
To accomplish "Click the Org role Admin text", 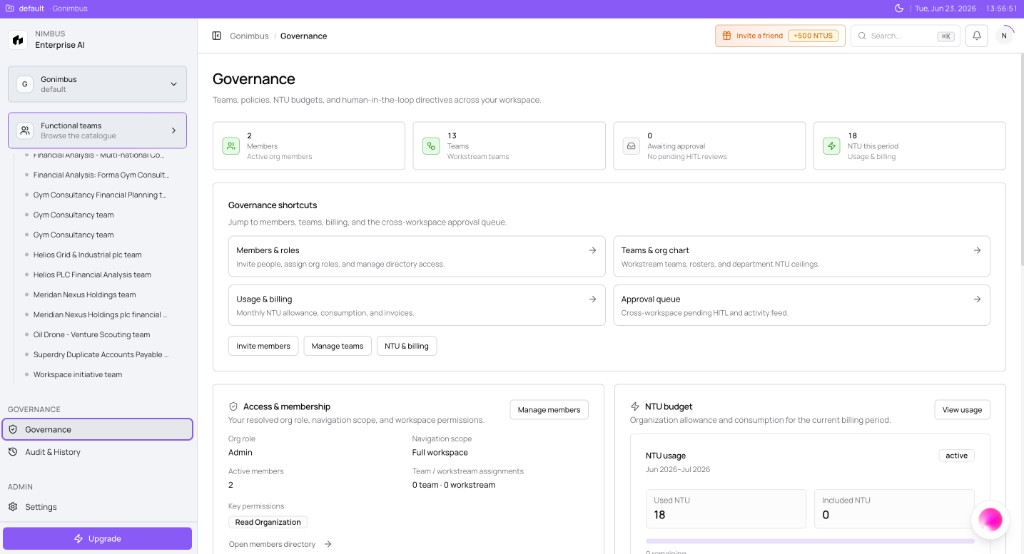I will click(x=240, y=453).
